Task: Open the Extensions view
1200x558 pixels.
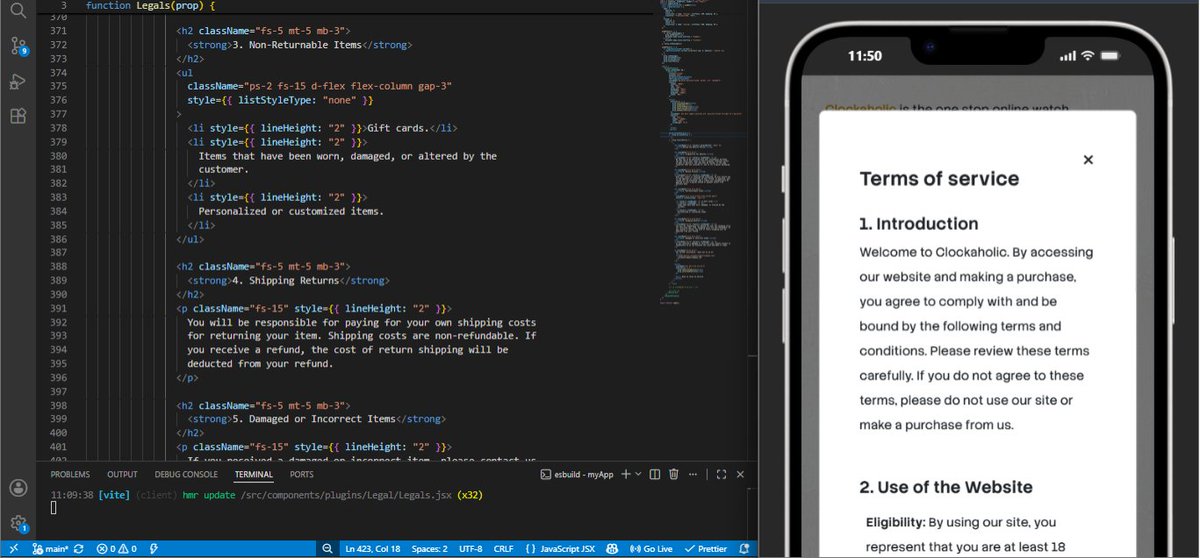Action: tap(17, 115)
